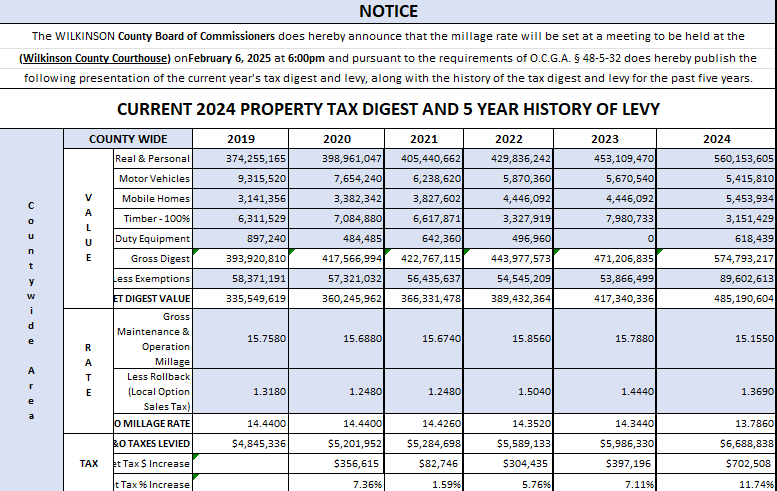This screenshot has height=491, width=777.
Task: Select the 2022 year header cell
Action: 508,139
